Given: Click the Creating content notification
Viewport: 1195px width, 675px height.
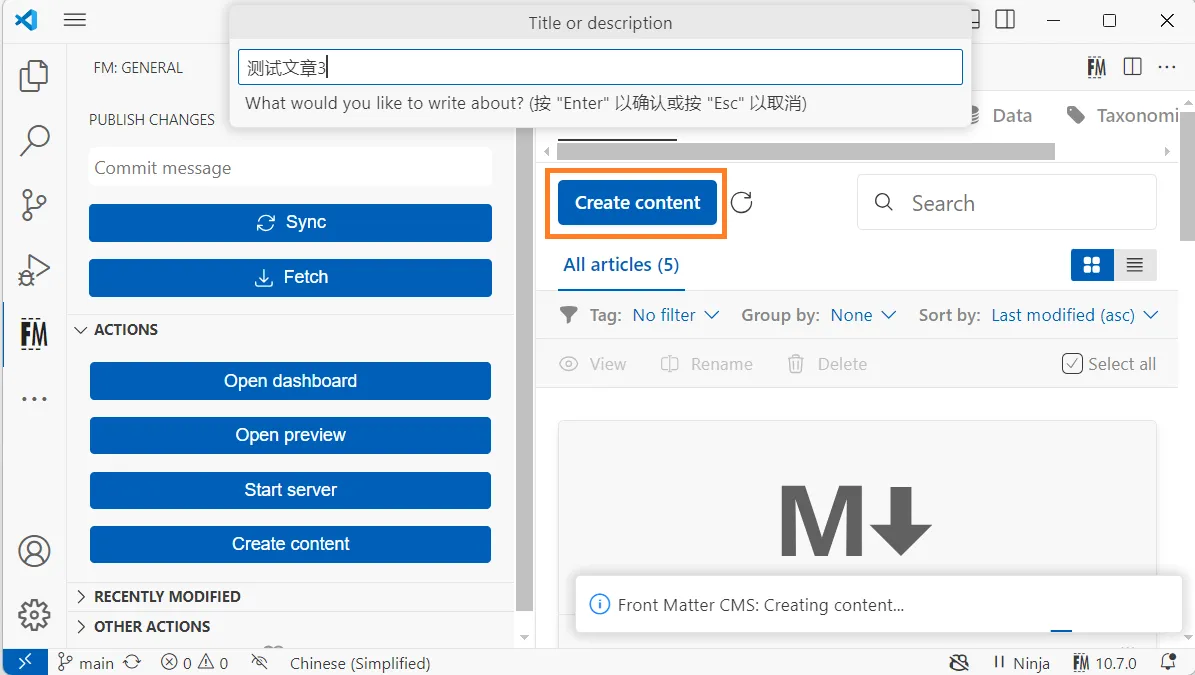Looking at the screenshot, I should [x=879, y=604].
